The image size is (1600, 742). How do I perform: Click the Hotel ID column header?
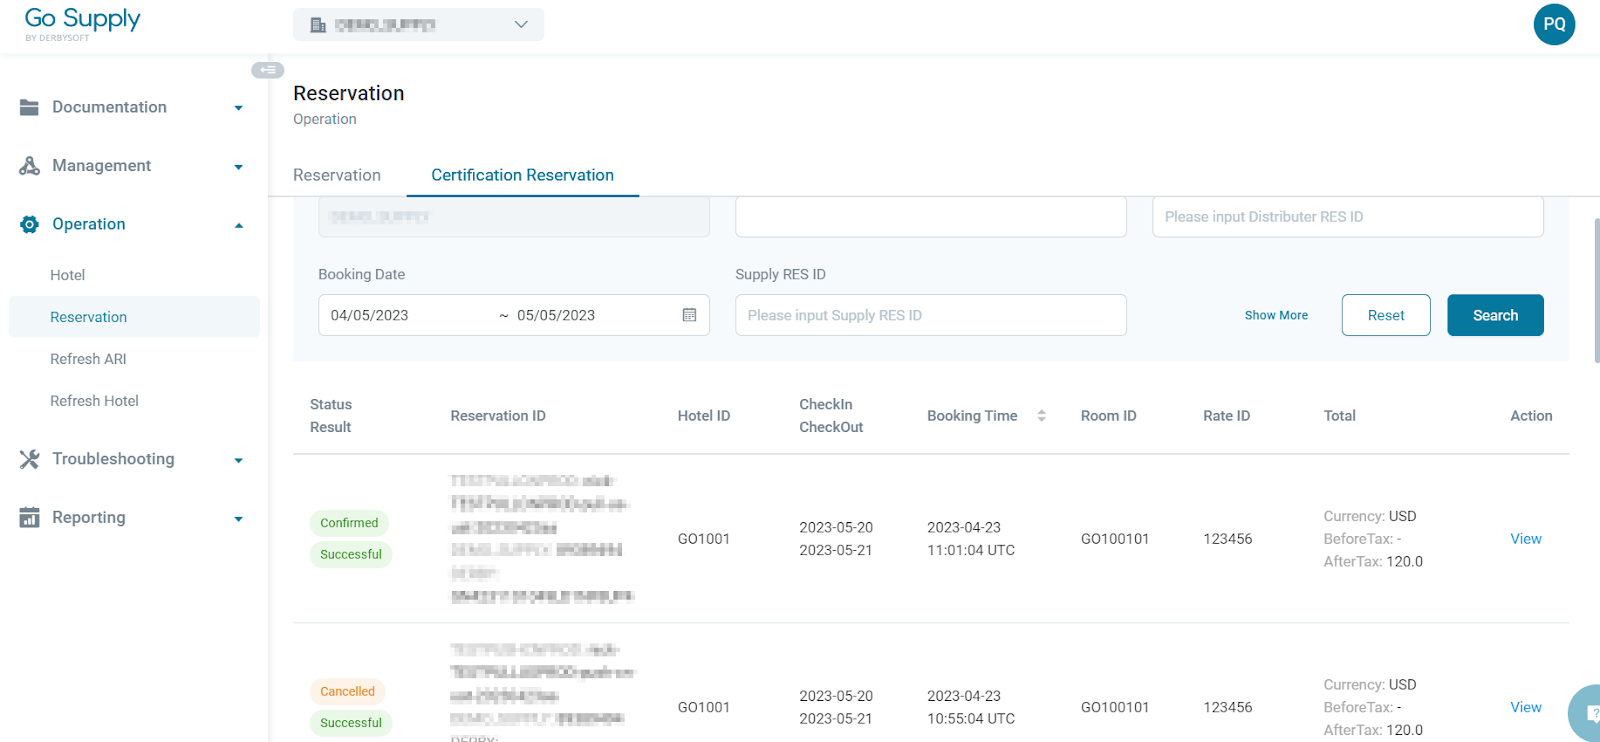point(704,416)
